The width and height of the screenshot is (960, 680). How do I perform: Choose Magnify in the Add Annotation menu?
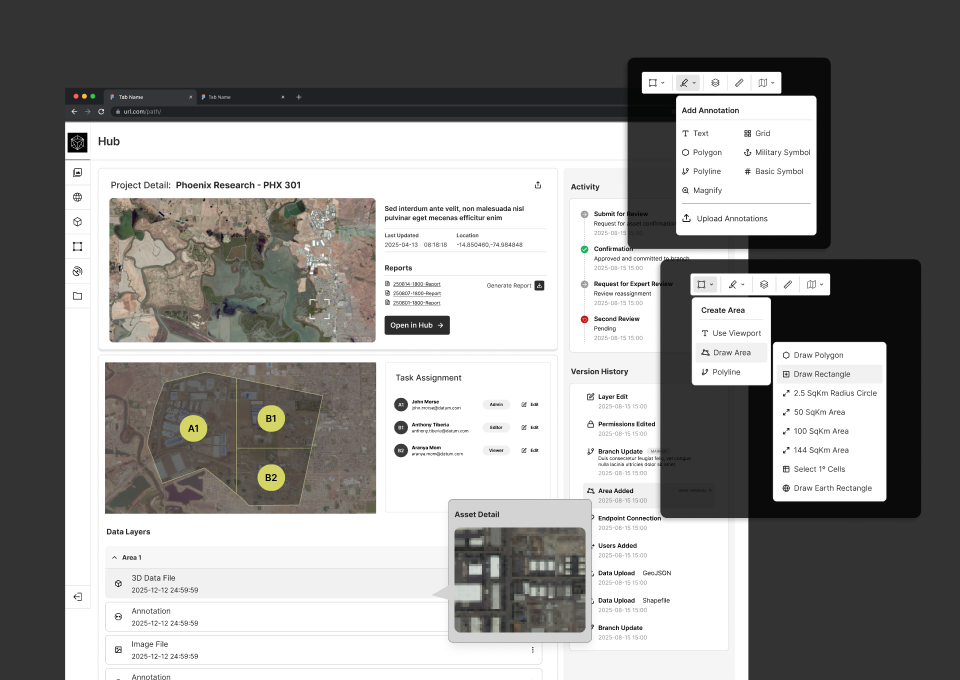pos(702,190)
